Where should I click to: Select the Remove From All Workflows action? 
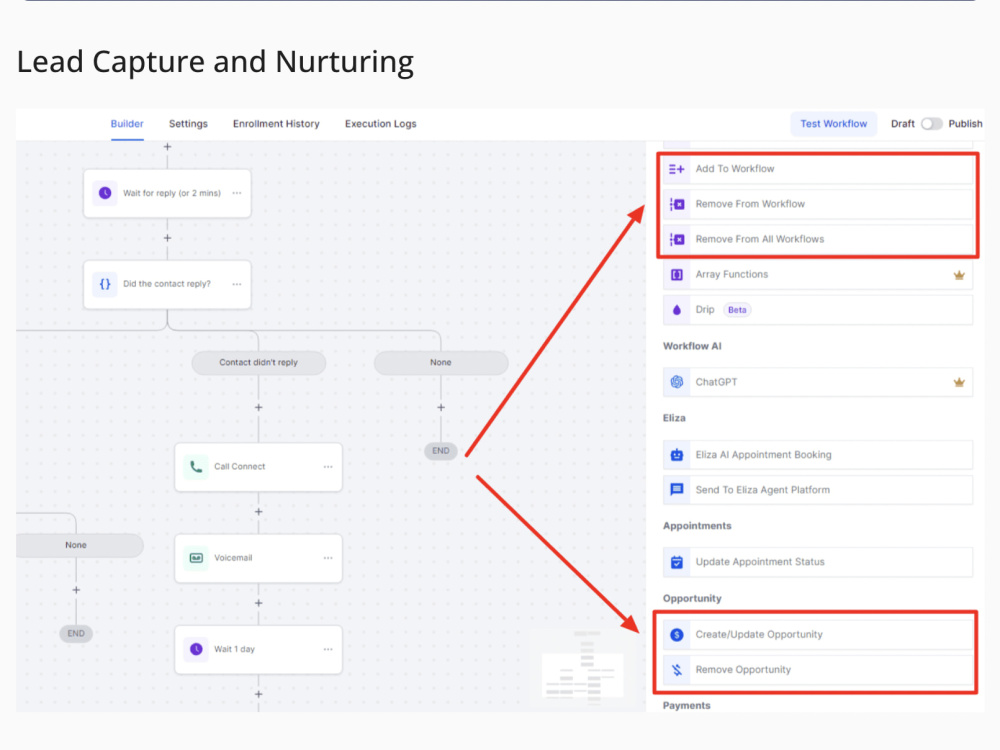pyautogui.click(x=818, y=239)
